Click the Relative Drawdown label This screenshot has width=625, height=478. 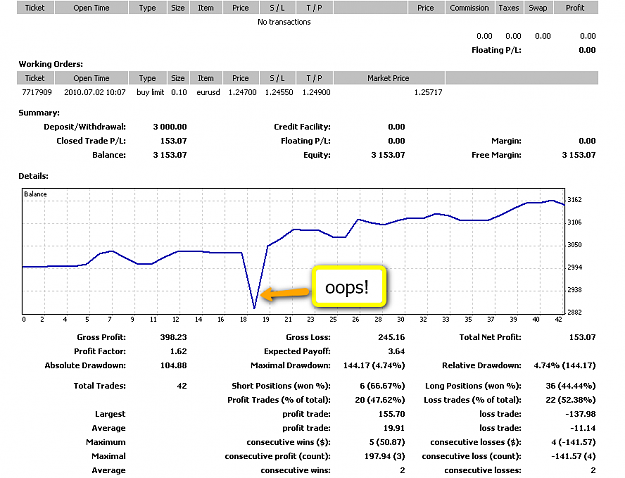click(x=482, y=366)
